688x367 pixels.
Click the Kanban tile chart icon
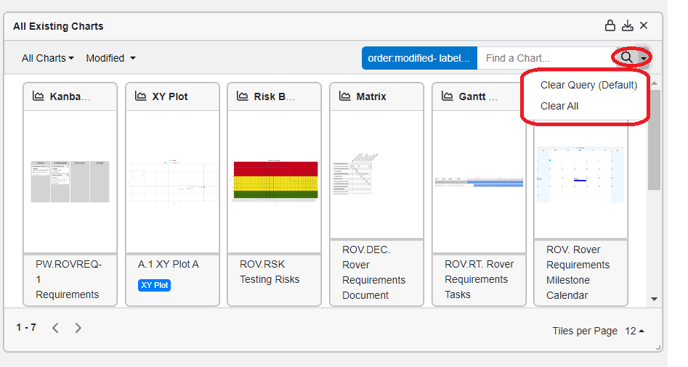pos(38,96)
